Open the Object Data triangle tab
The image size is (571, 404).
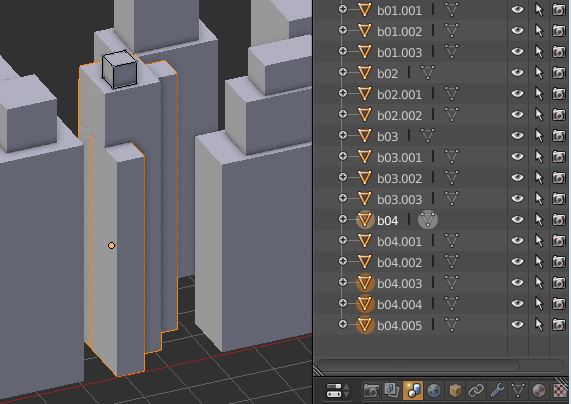(518, 391)
